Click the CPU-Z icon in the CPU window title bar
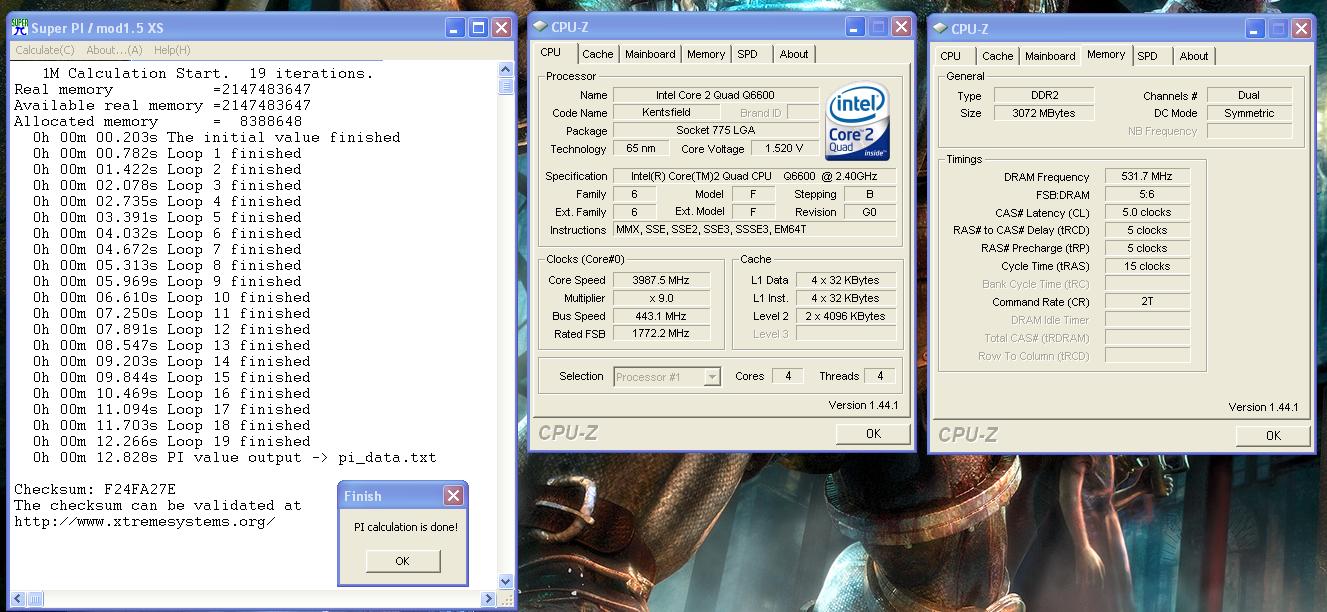Screen dimensions: 1327x612 [540, 27]
